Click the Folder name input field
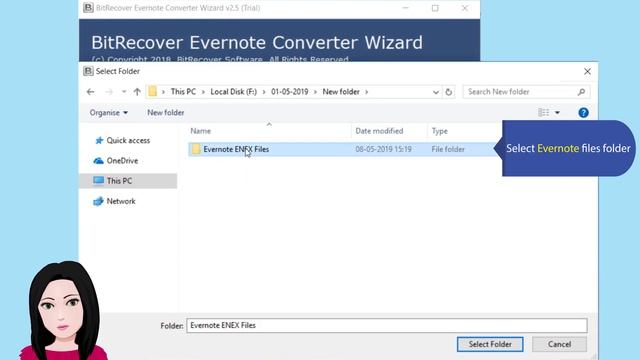This screenshot has width=640, height=360. [x=387, y=325]
